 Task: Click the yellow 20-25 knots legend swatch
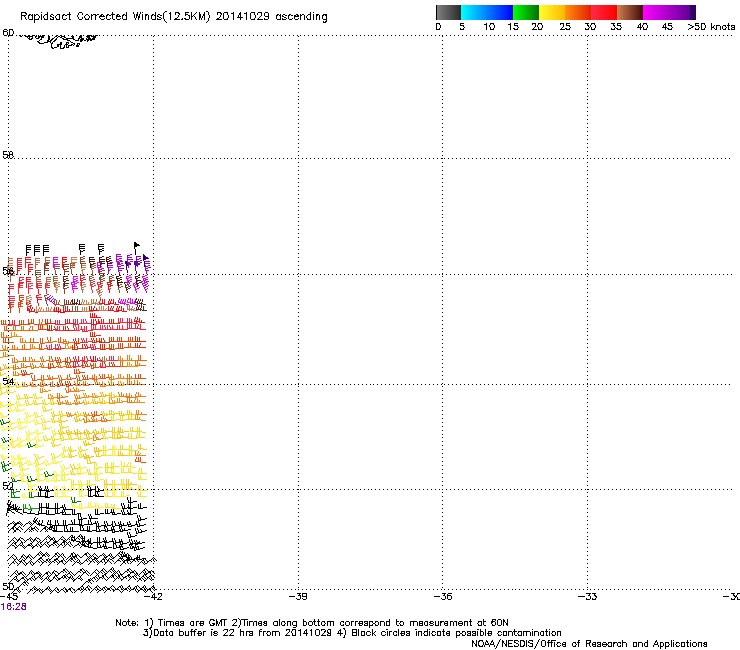coord(552,12)
